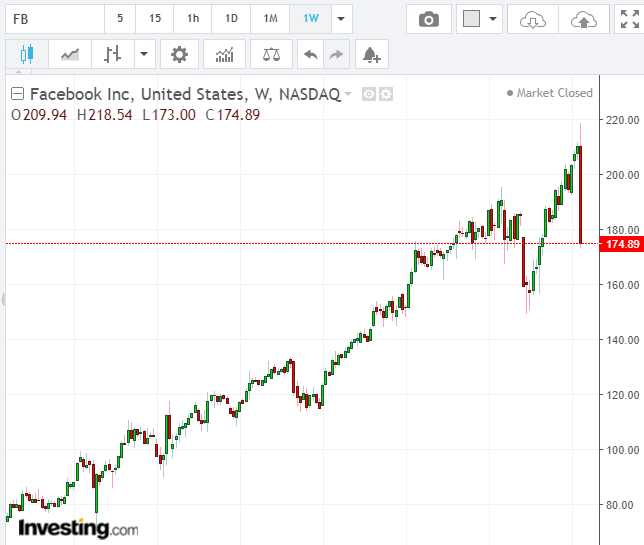The width and height of the screenshot is (644, 545).
Task: Expand the more timeframes dropdown
Action: (342, 19)
